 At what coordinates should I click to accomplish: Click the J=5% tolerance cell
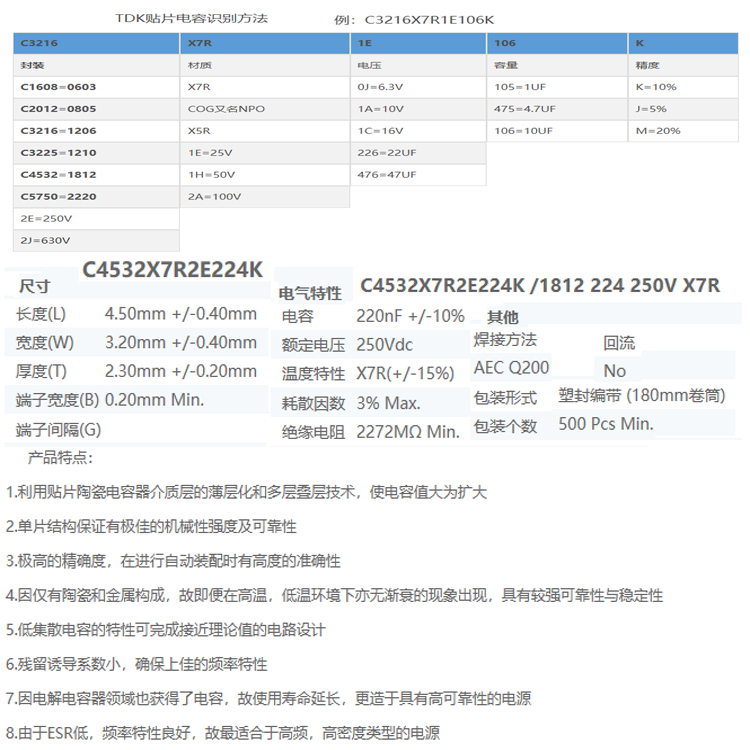pyautogui.click(x=684, y=109)
